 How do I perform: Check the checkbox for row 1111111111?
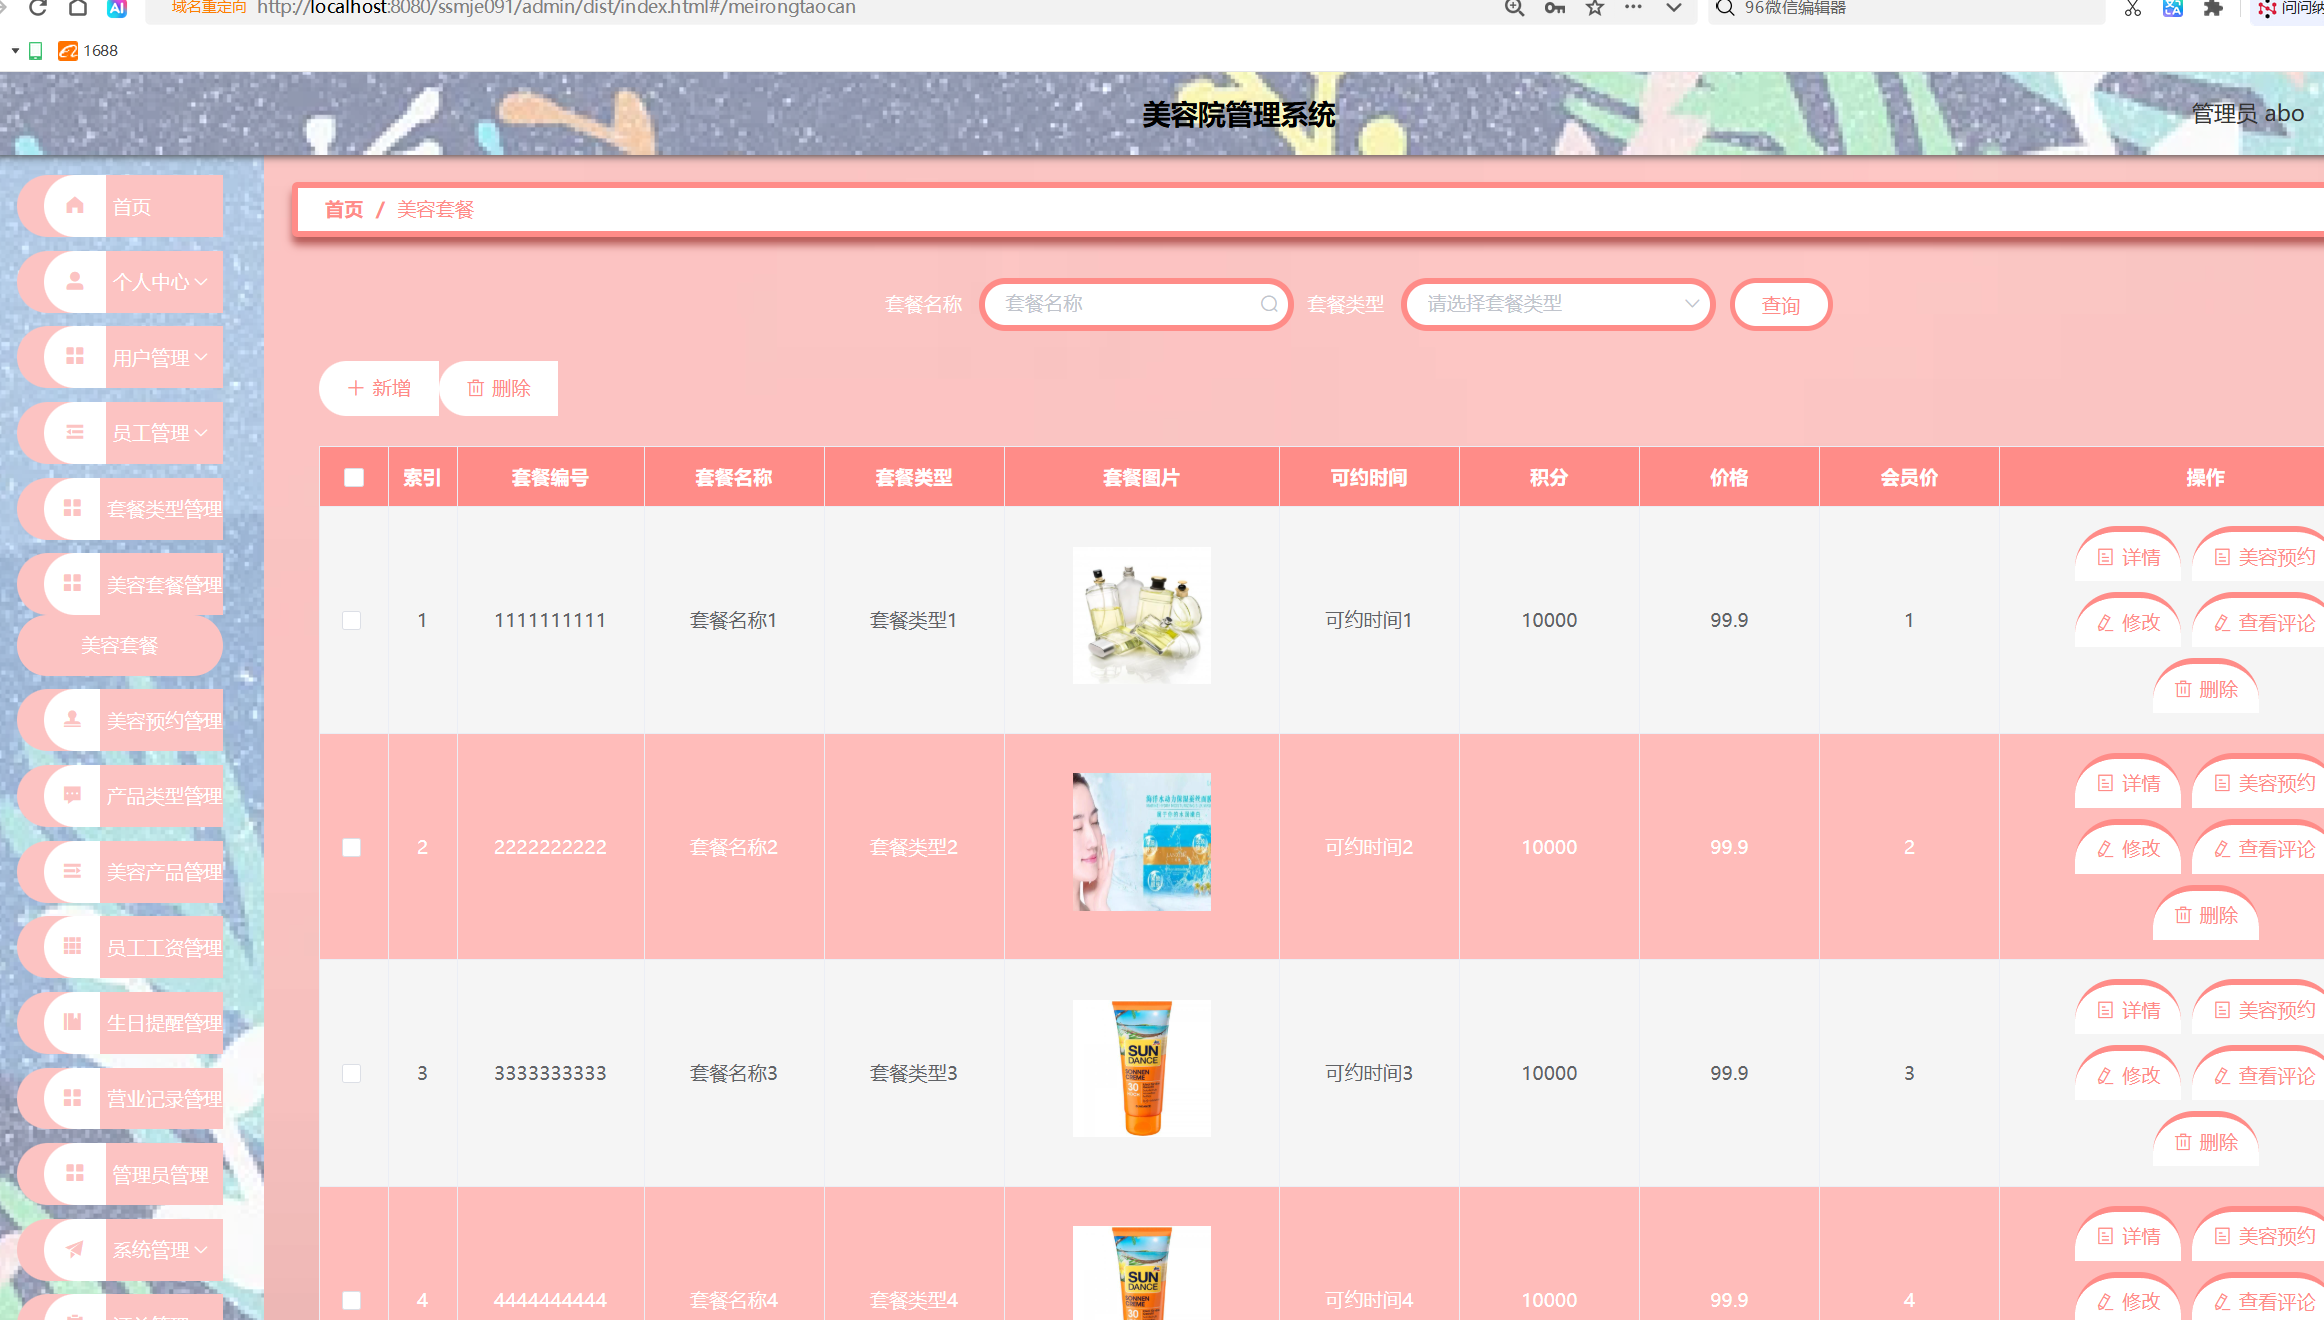click(x=352, y=620)
